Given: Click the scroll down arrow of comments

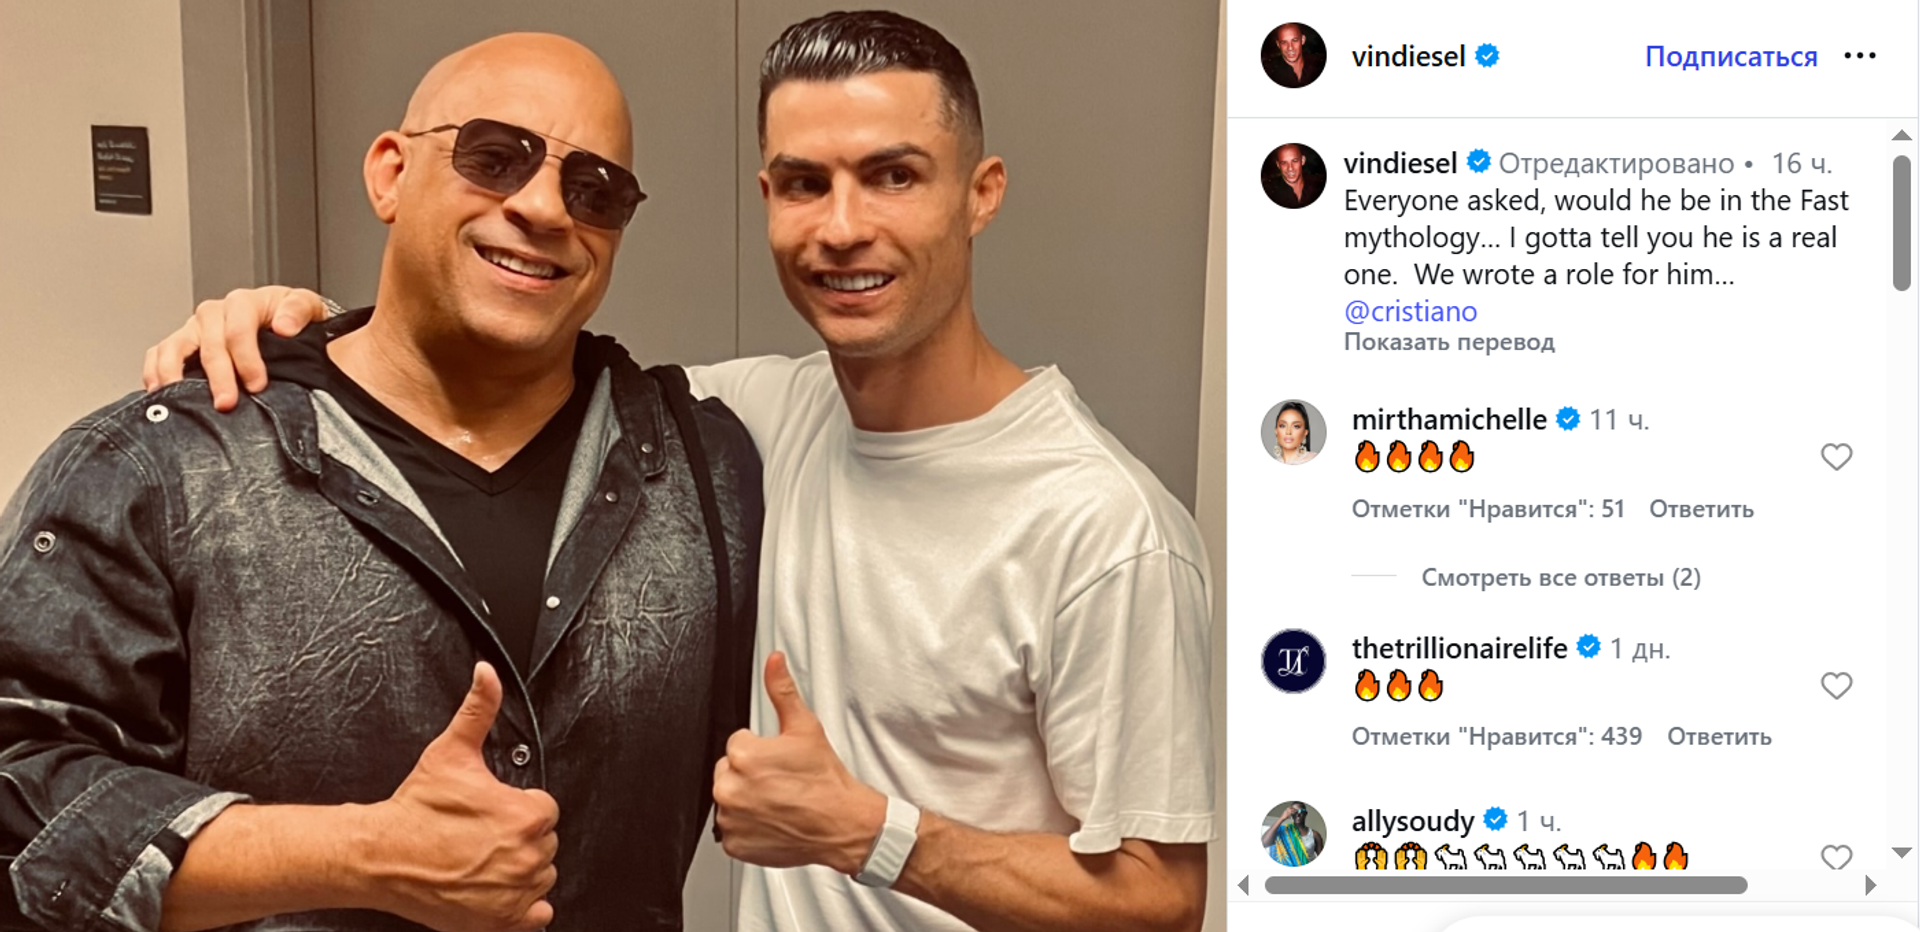Looking at the screenshot, I should [x=1902, y=853].
